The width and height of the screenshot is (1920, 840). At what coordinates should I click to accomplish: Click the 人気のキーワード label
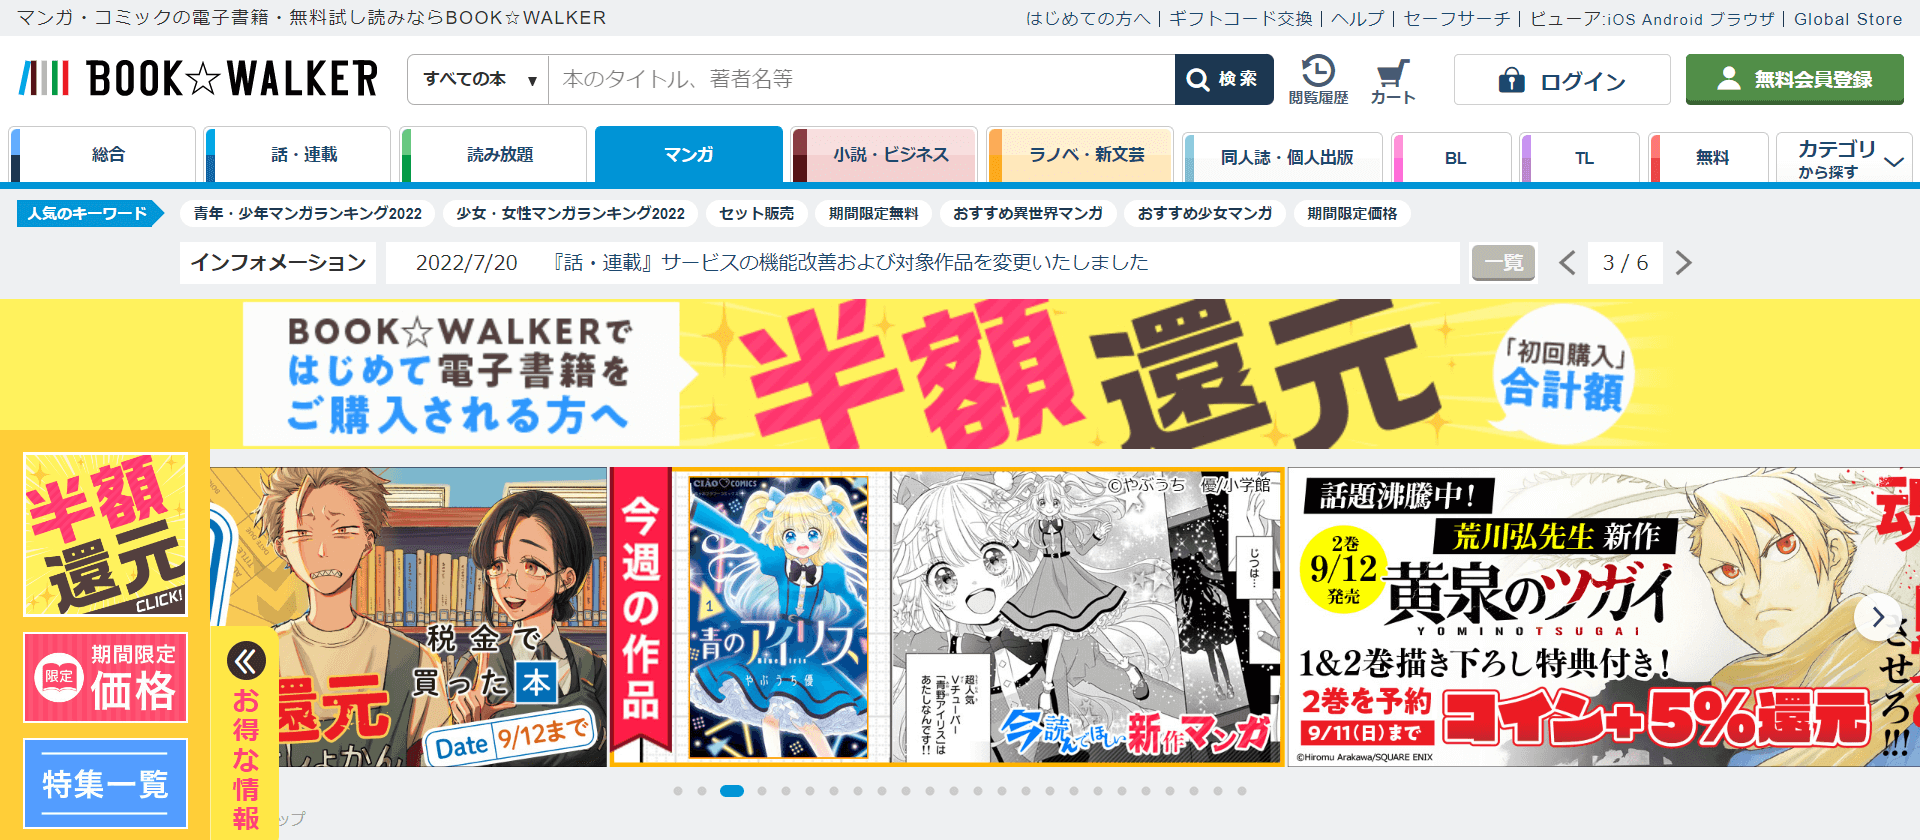88,213
